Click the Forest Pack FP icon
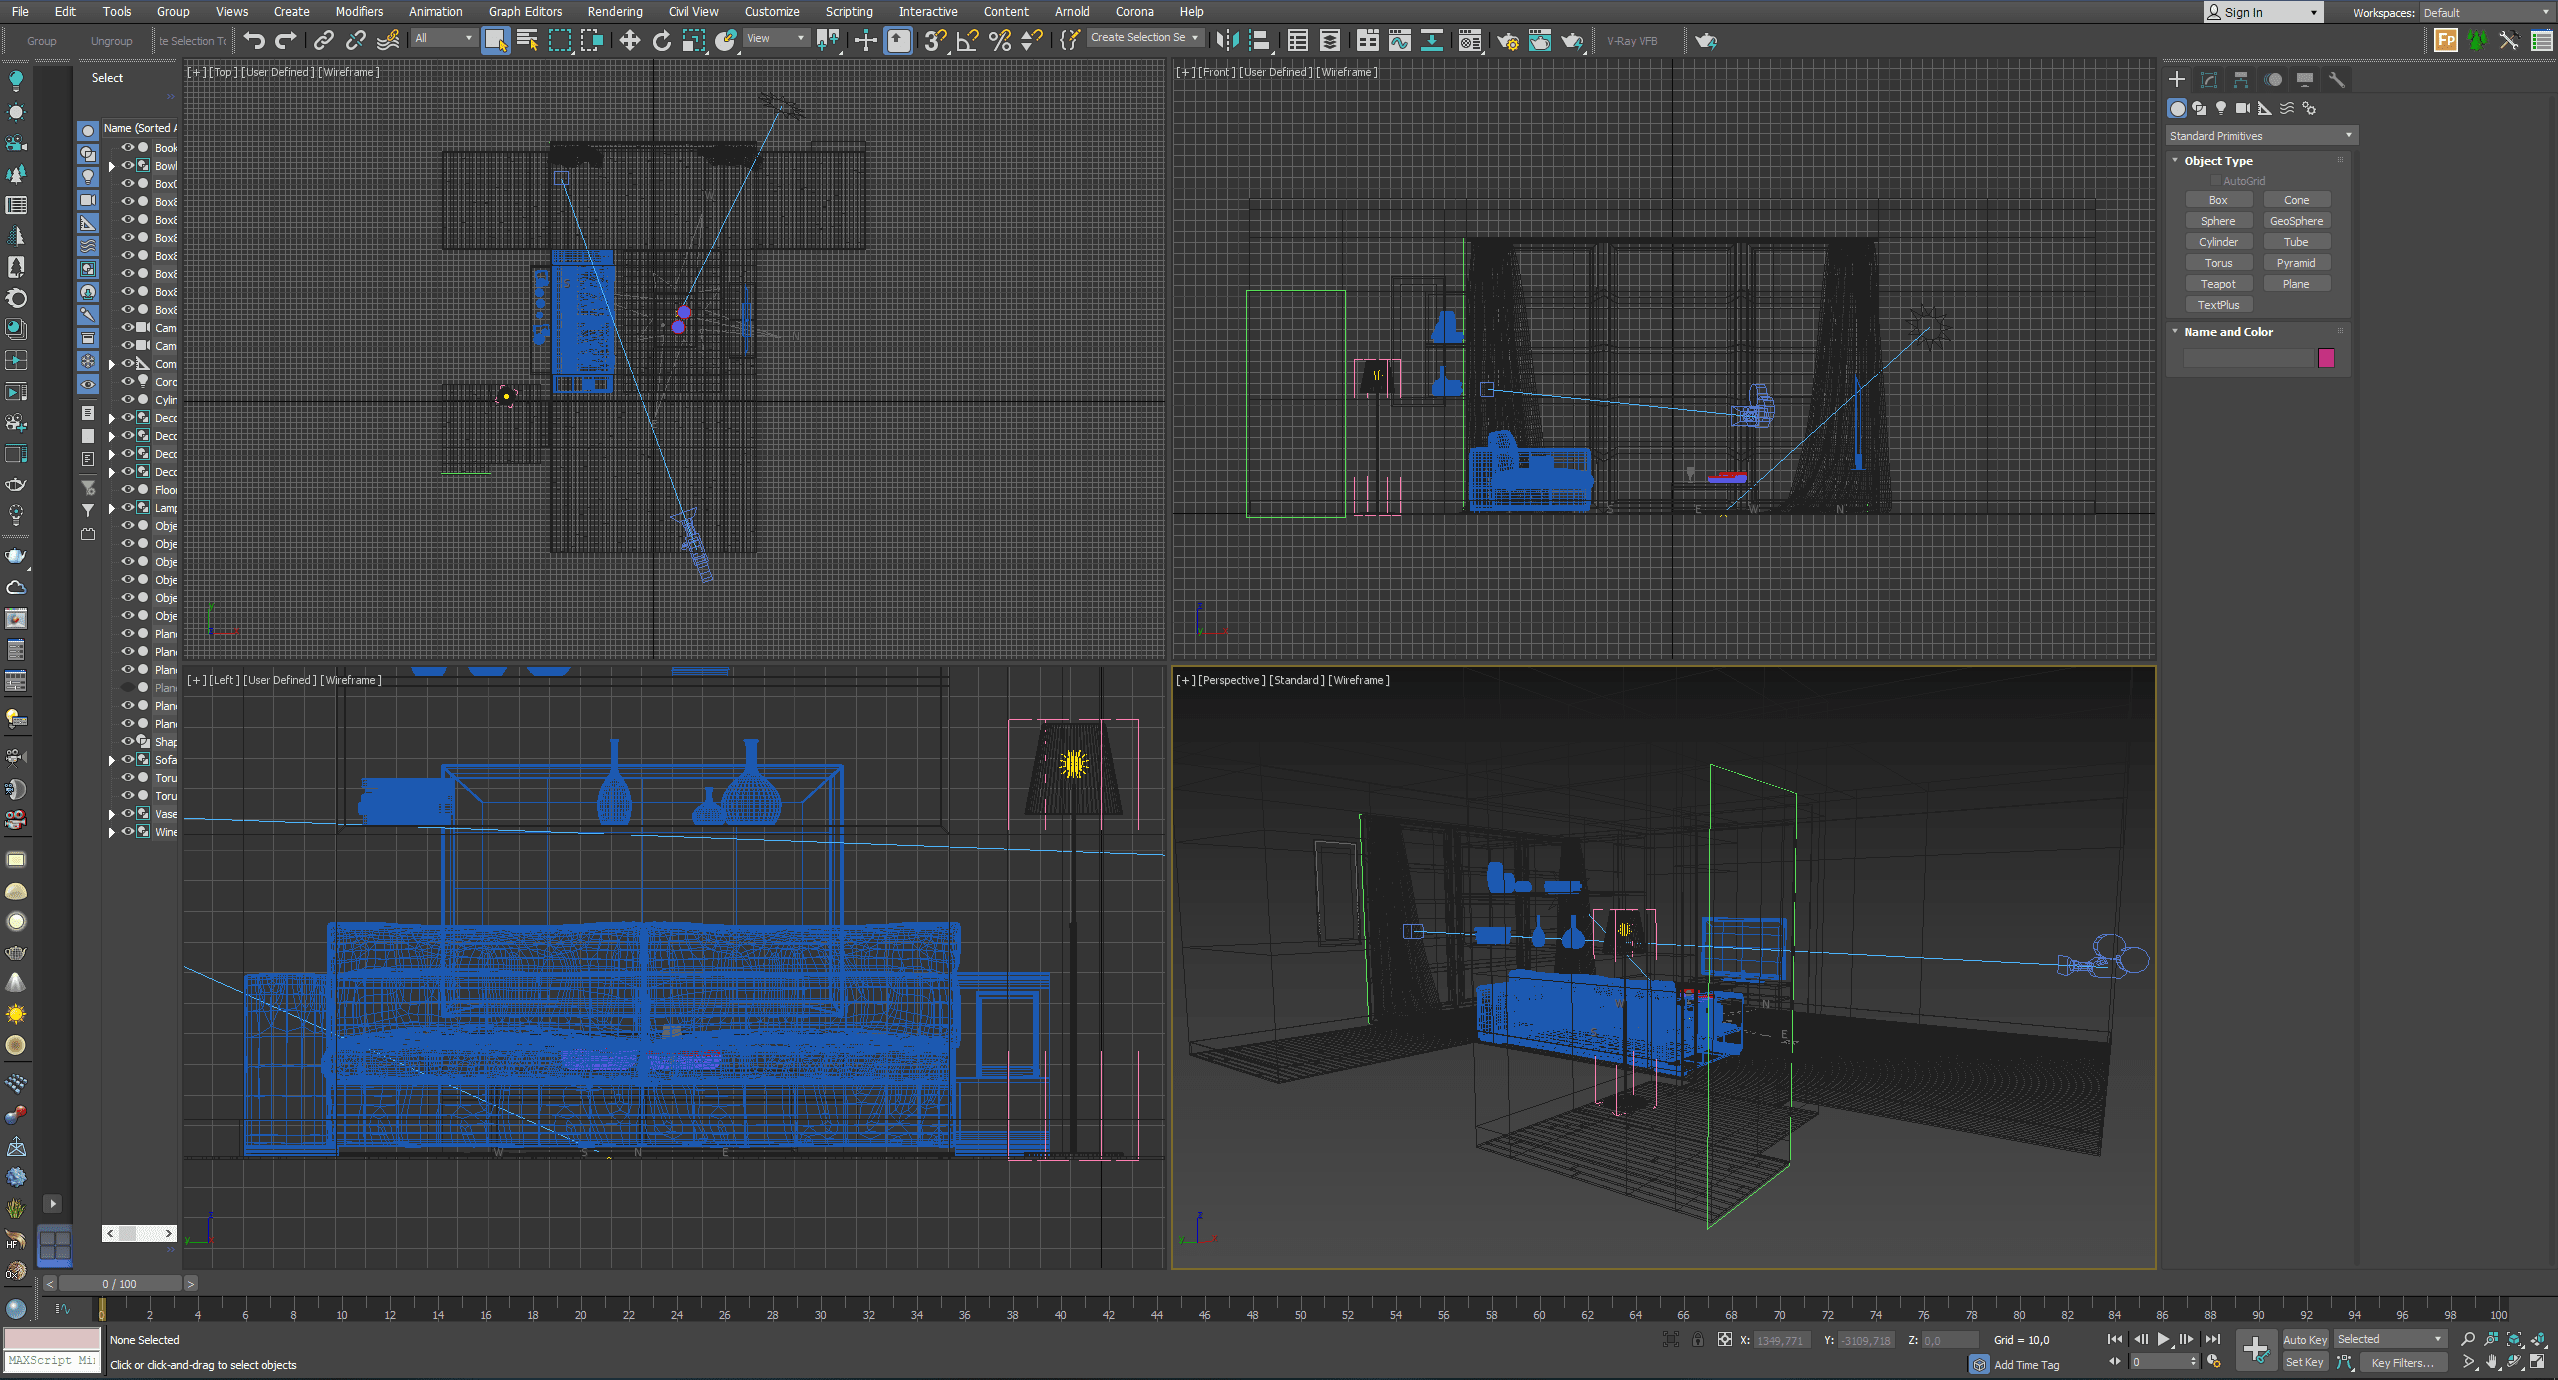The height and width of the screenshot is (1380, 2558). coord(2446,40)
